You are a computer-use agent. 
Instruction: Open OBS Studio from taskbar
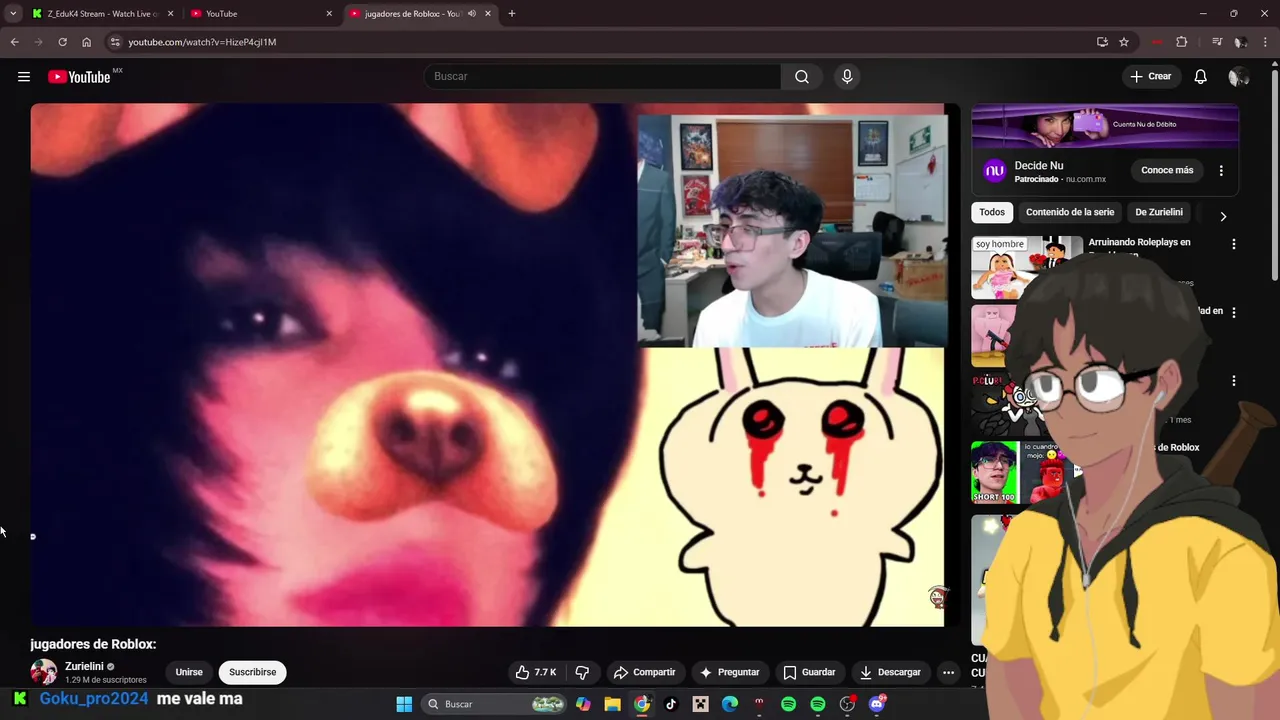point(847,704)
